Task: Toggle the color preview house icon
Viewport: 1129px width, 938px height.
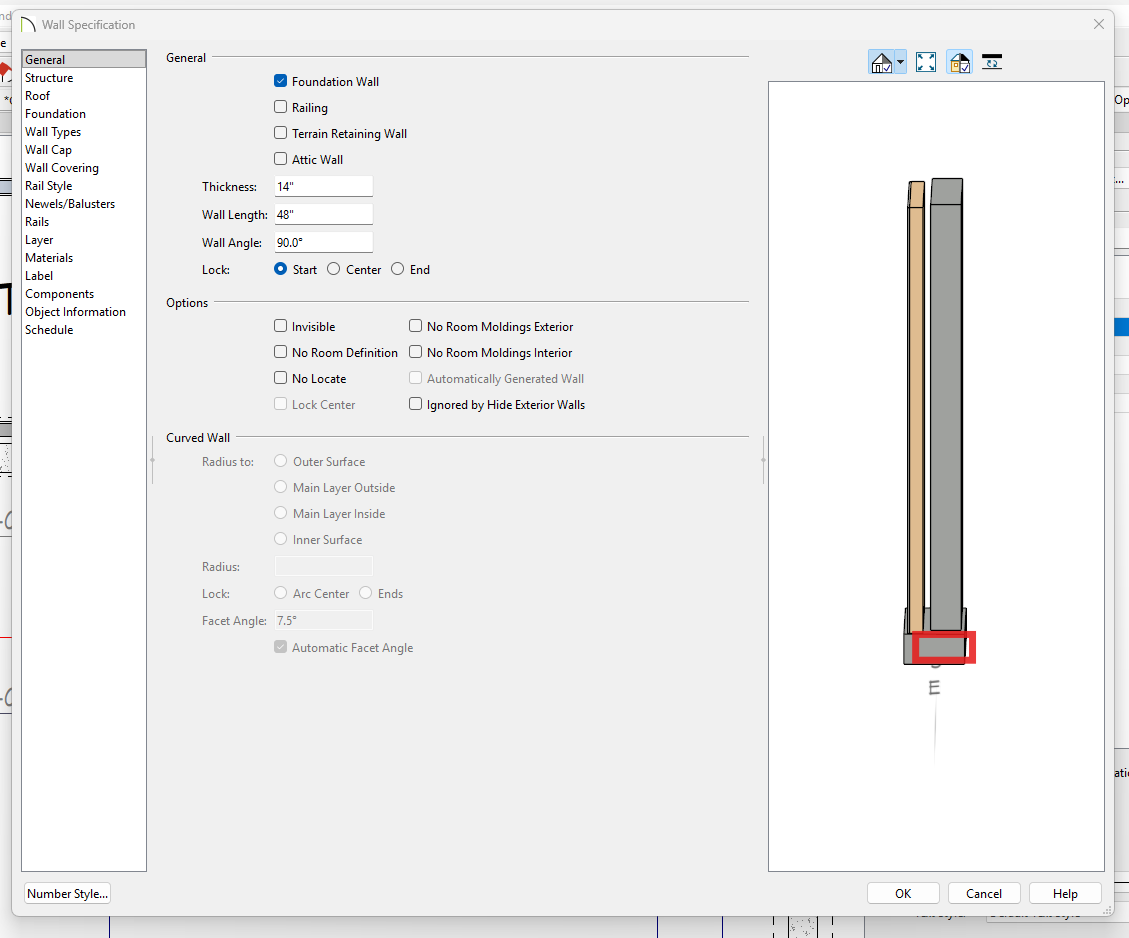Action: click(x=959, y=63)
